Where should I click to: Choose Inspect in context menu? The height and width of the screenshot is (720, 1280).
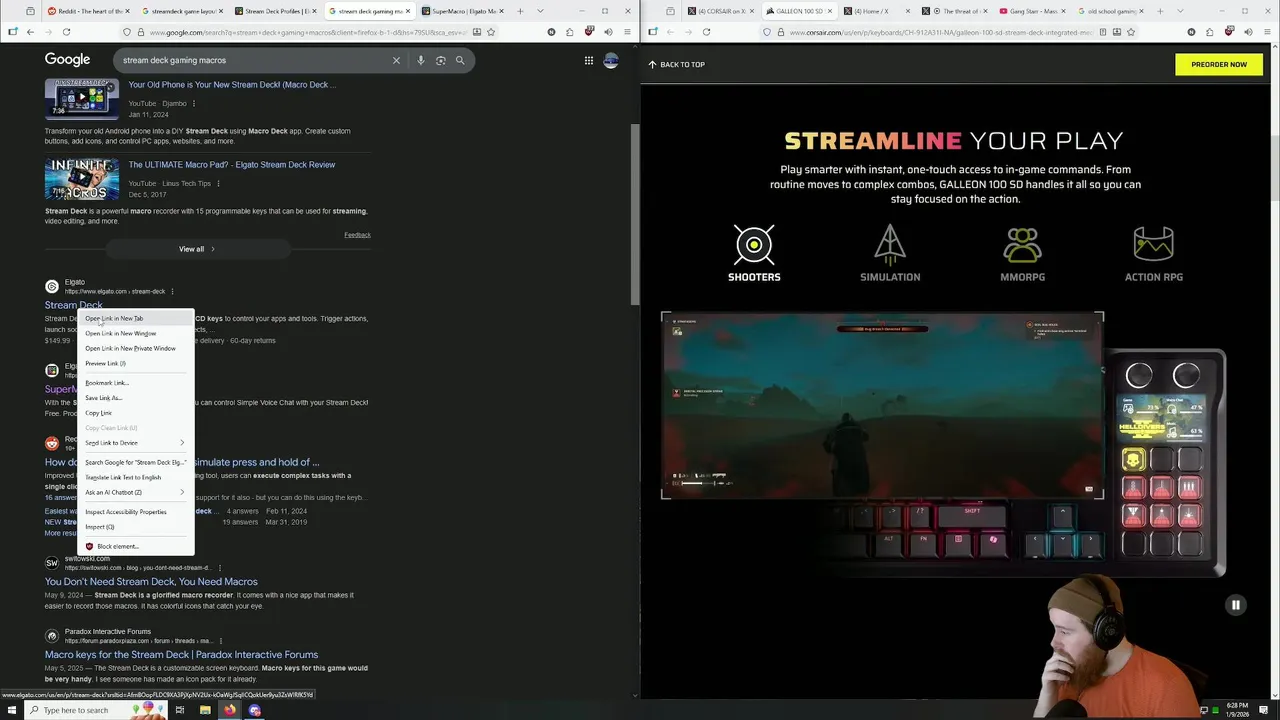[135, 527]
